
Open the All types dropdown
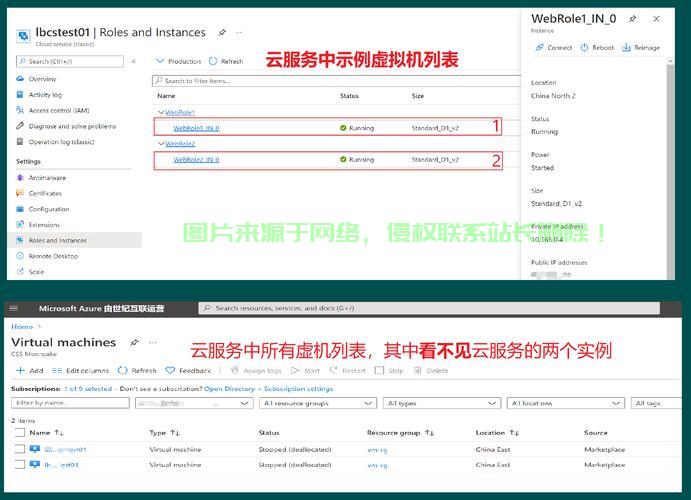click(442, 403)
